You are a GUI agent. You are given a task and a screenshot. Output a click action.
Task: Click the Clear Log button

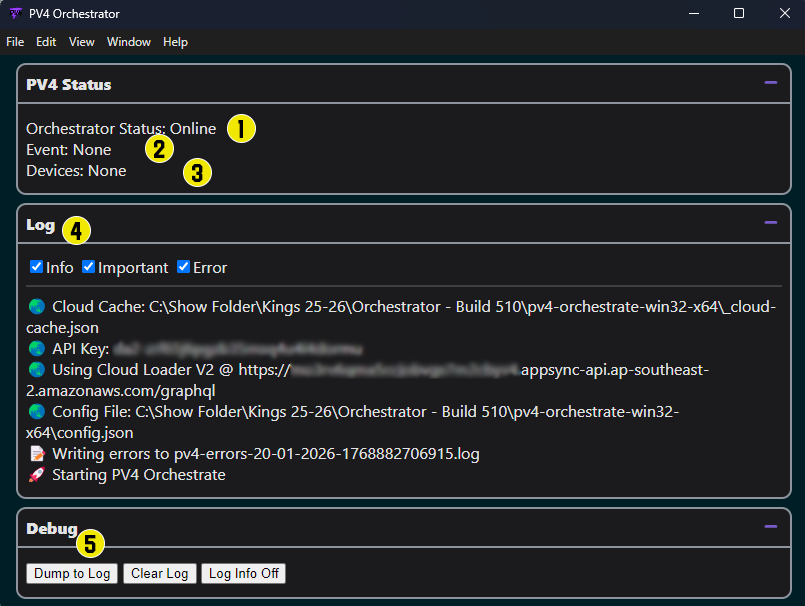tap(160, 573)
